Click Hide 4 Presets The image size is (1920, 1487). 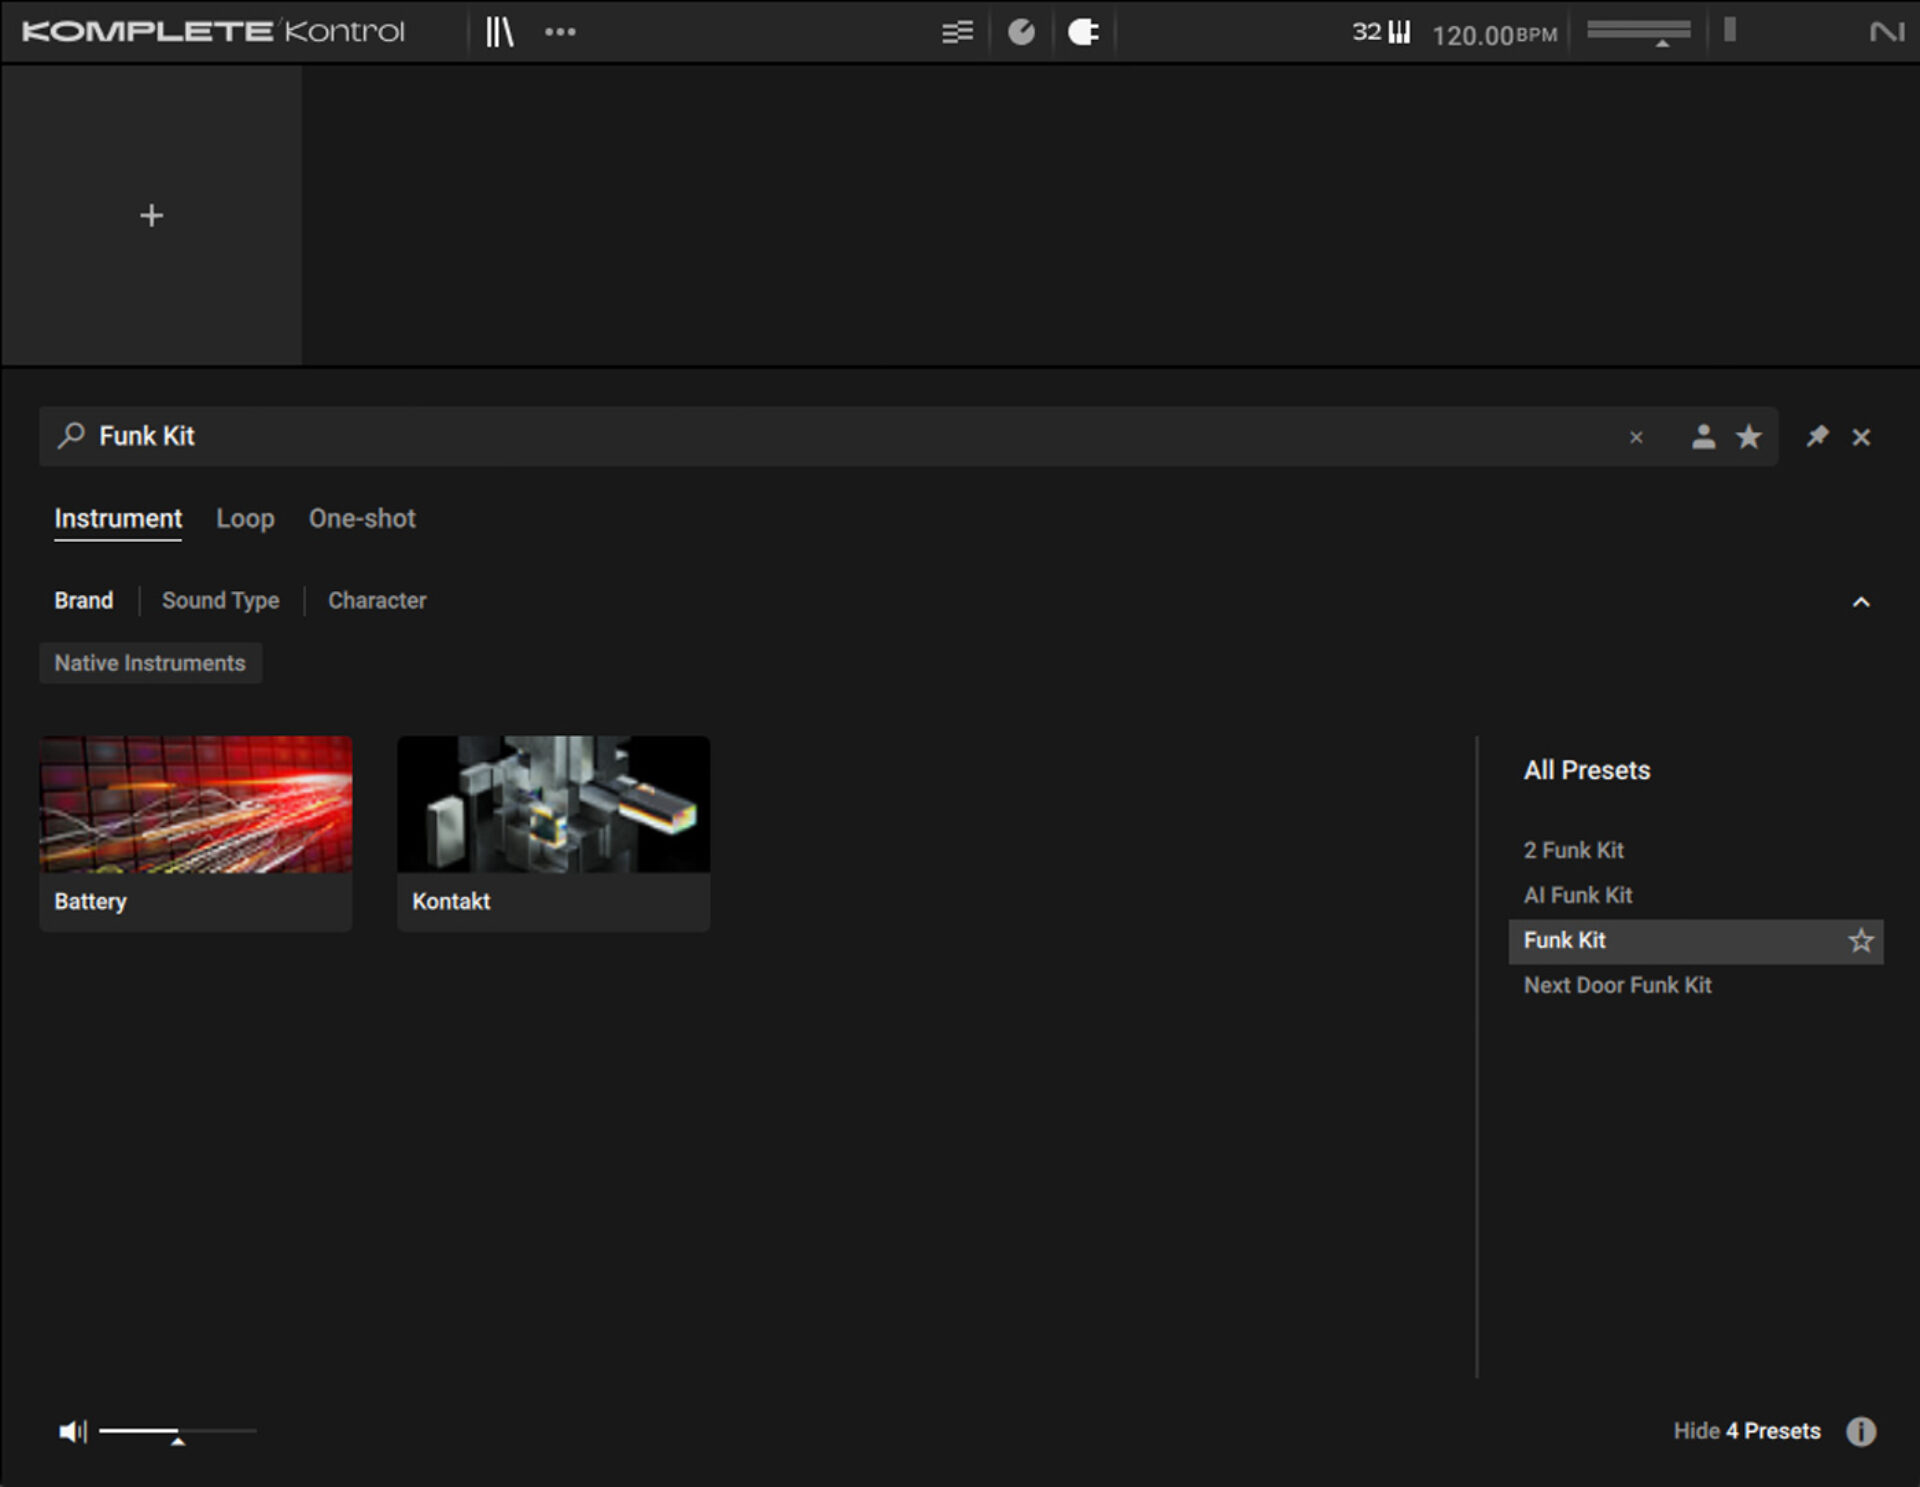coord(1746,1431)
